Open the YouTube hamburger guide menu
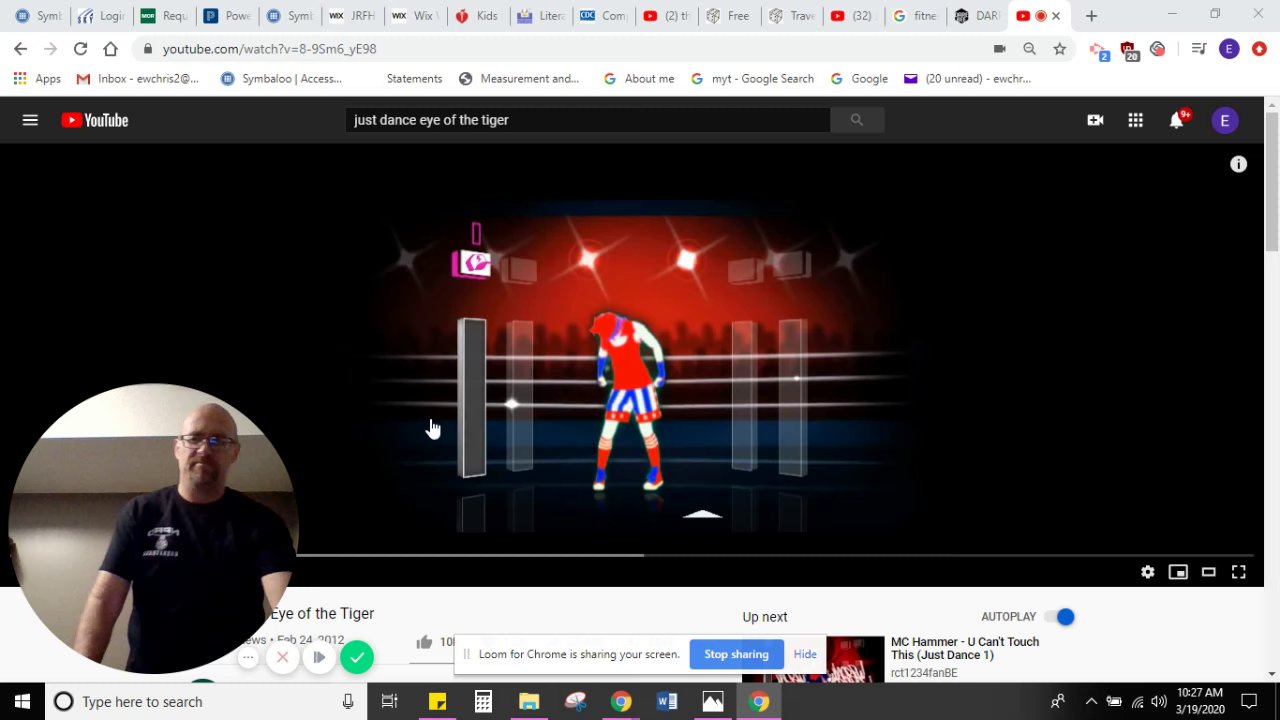Viewport: 1280px width, 720px height. coord(30,120)
